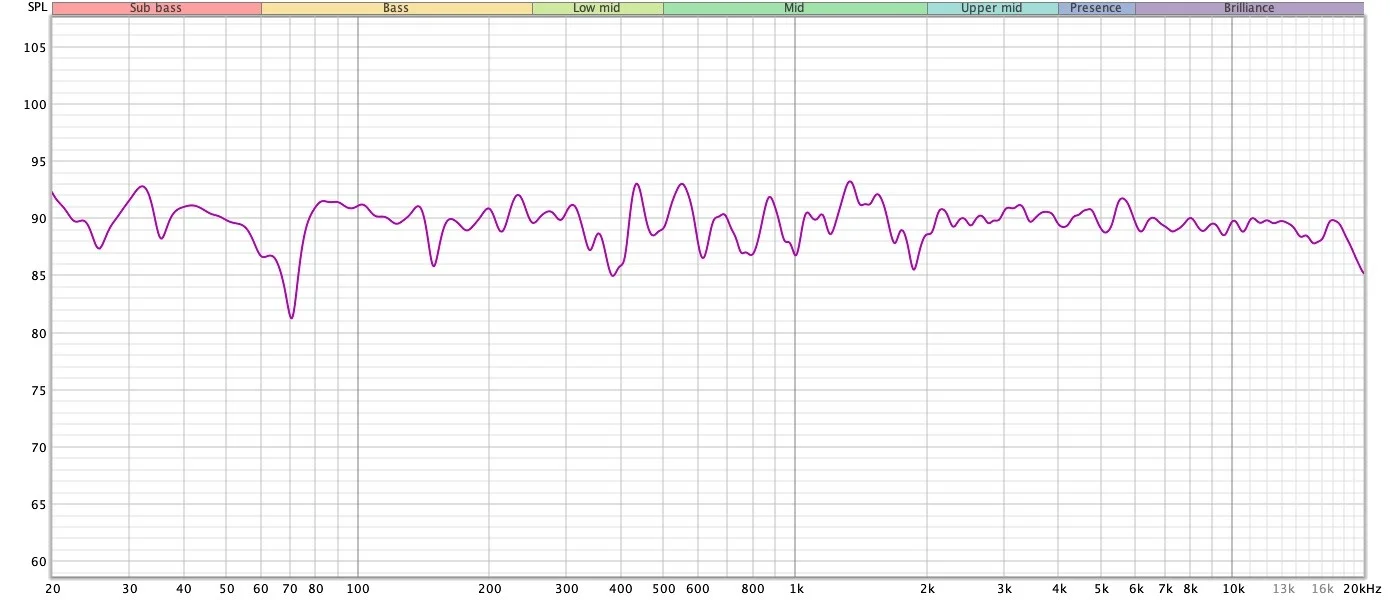
Task: Select the 20kHz frequency axis label
Action: [x=1362, y=588]
